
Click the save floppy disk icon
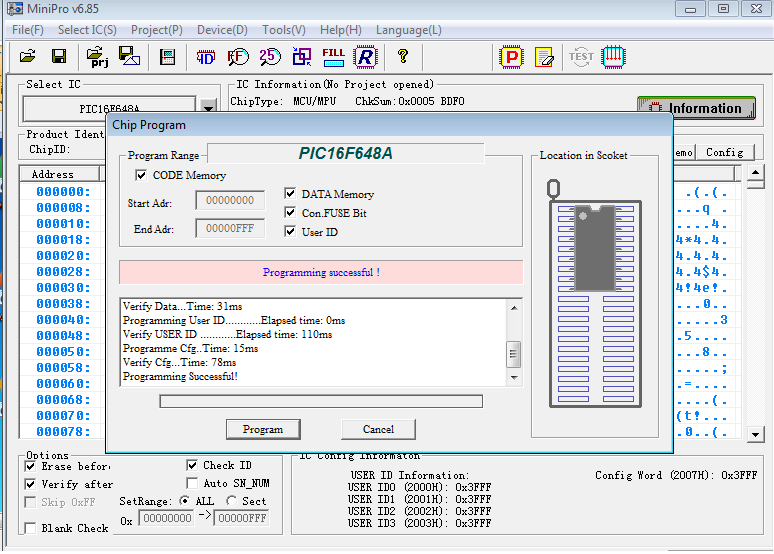59,56
